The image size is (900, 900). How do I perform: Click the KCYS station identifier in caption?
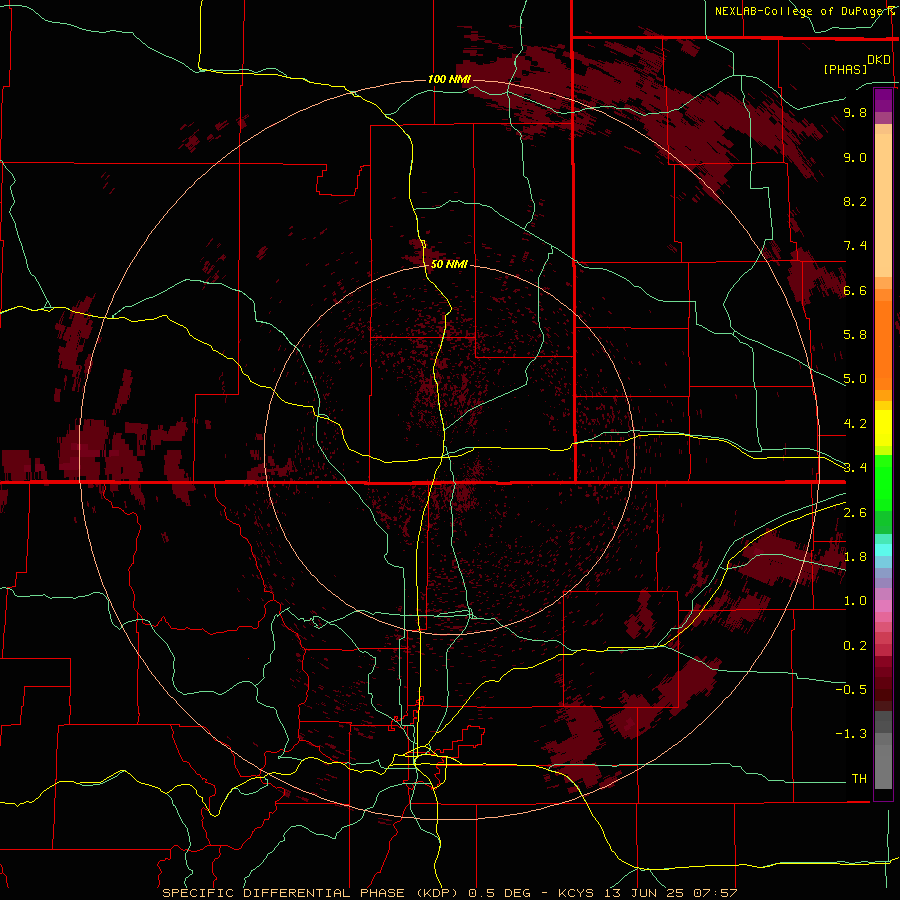577,893
